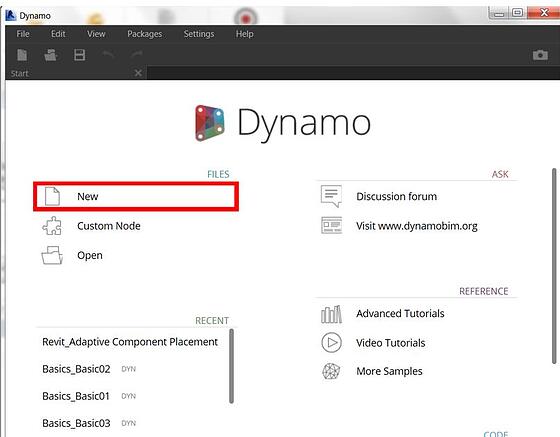The height and width of the screenshot is (437, 560).
Task: Click Open in the FILES list
Action: pos(90,256)
